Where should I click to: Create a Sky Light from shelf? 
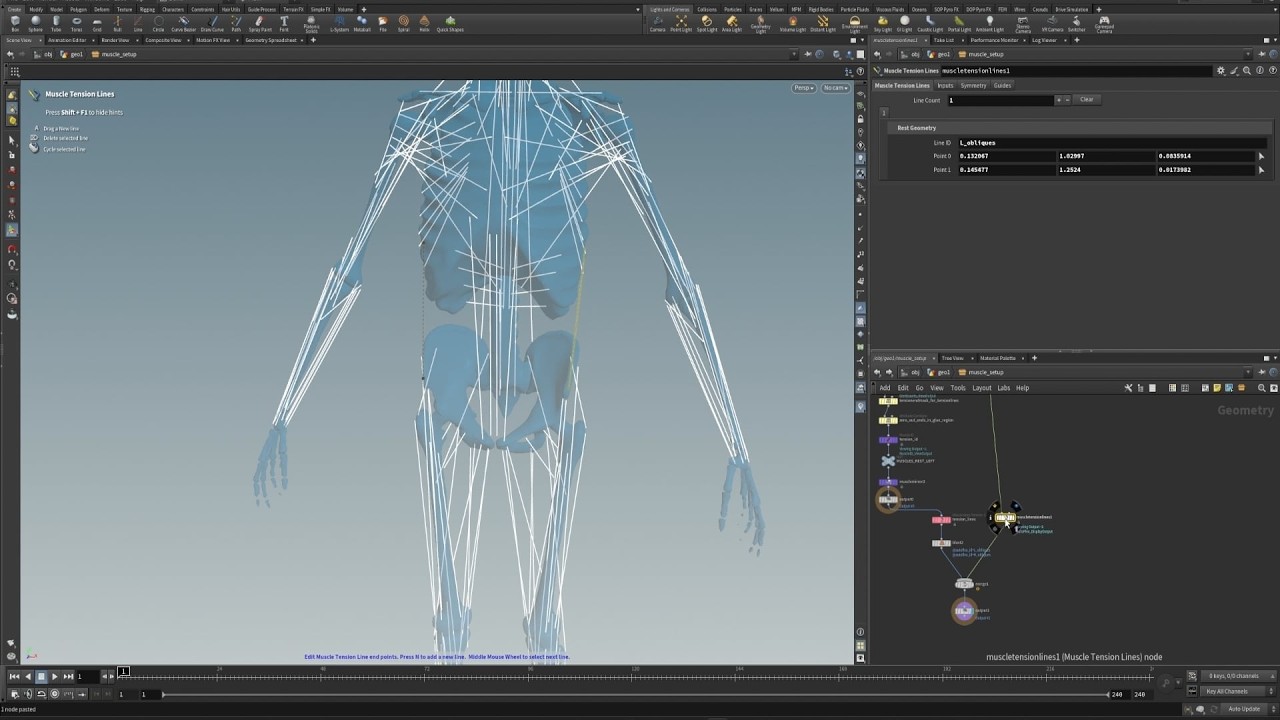click(x=882, y=23)
